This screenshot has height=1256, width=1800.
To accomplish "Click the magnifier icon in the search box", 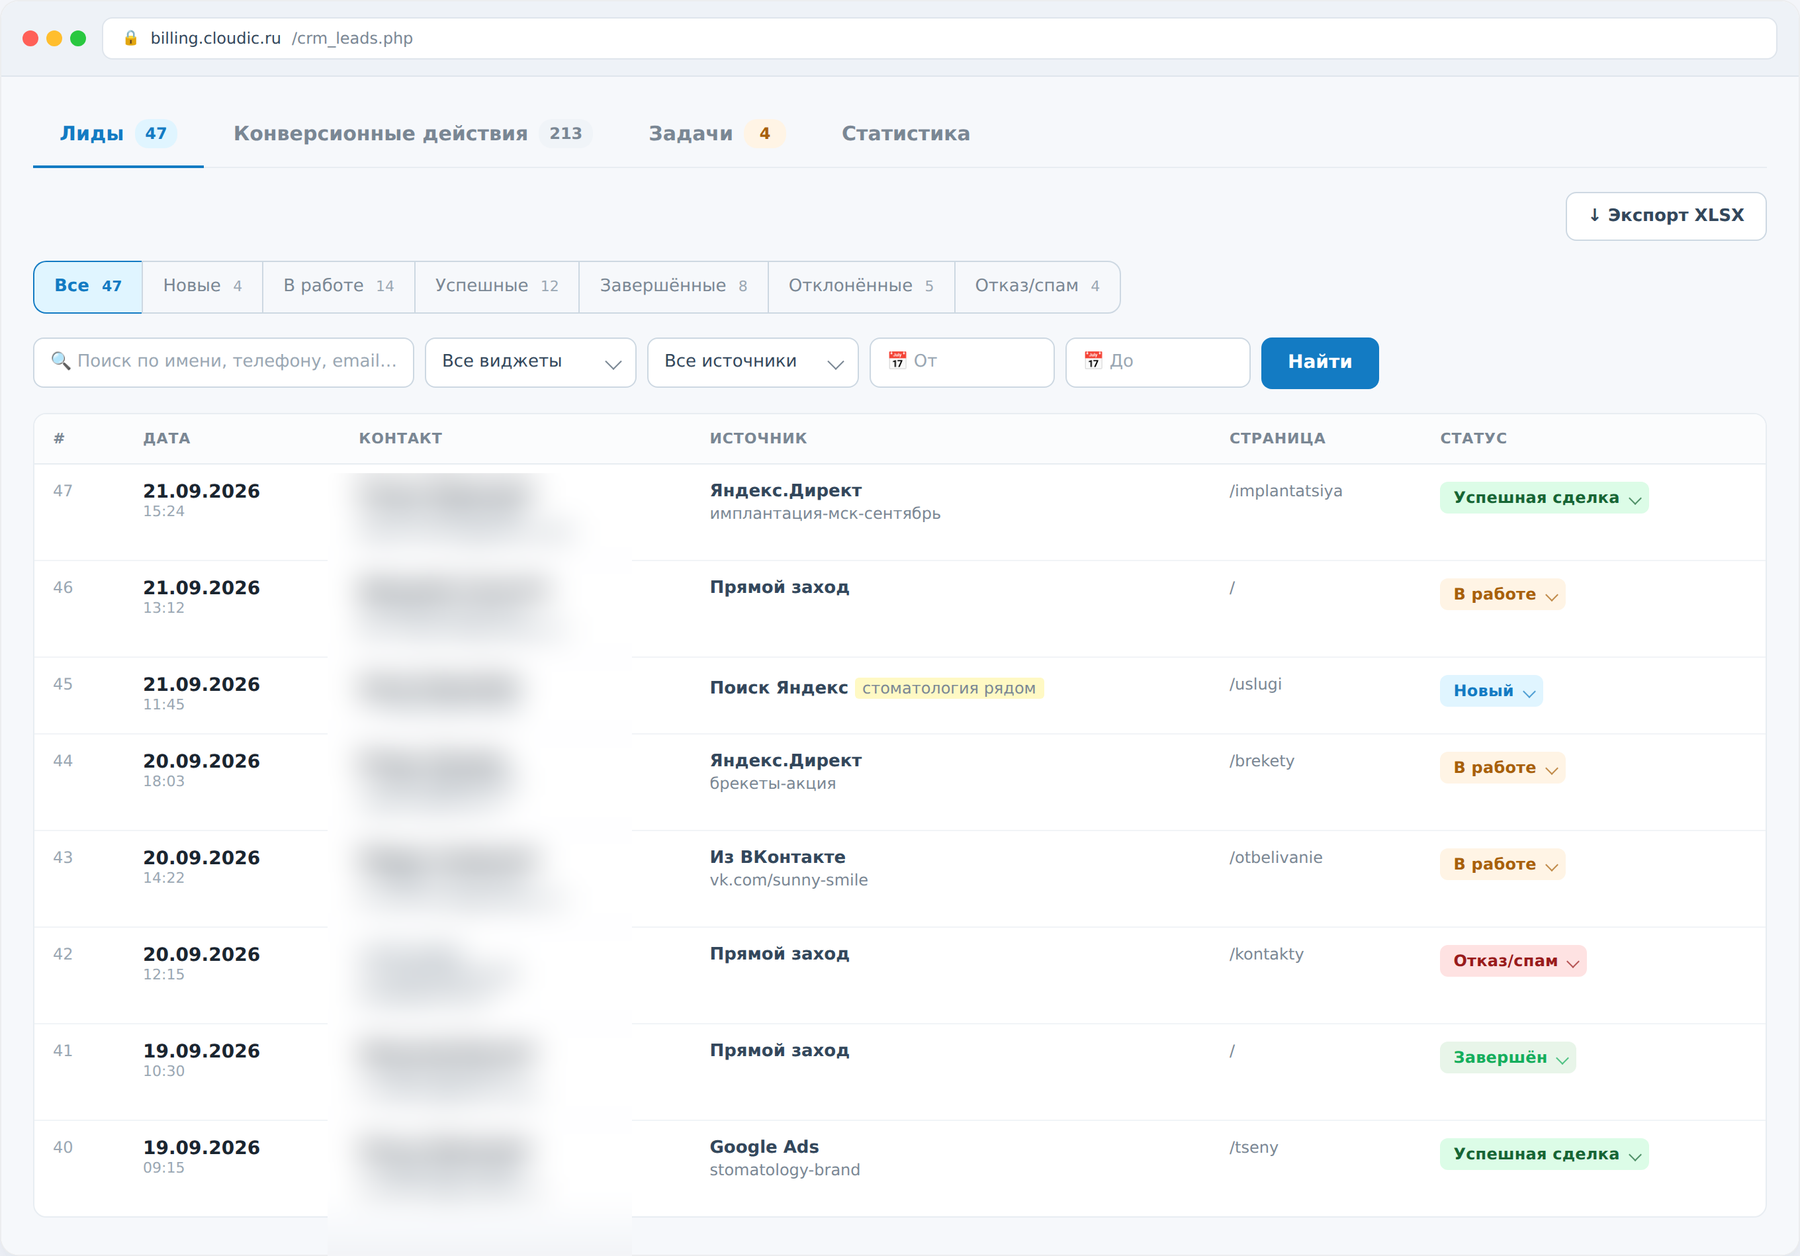I will [60, 361].
